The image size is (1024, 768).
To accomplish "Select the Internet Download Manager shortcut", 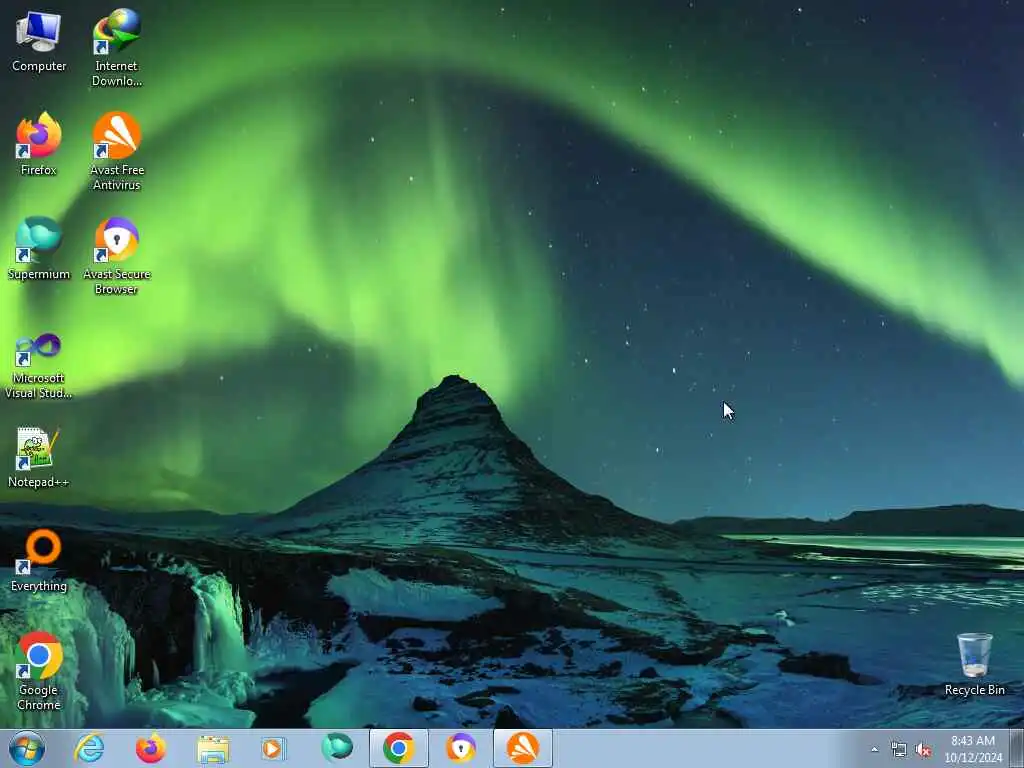I will point(117,47).
